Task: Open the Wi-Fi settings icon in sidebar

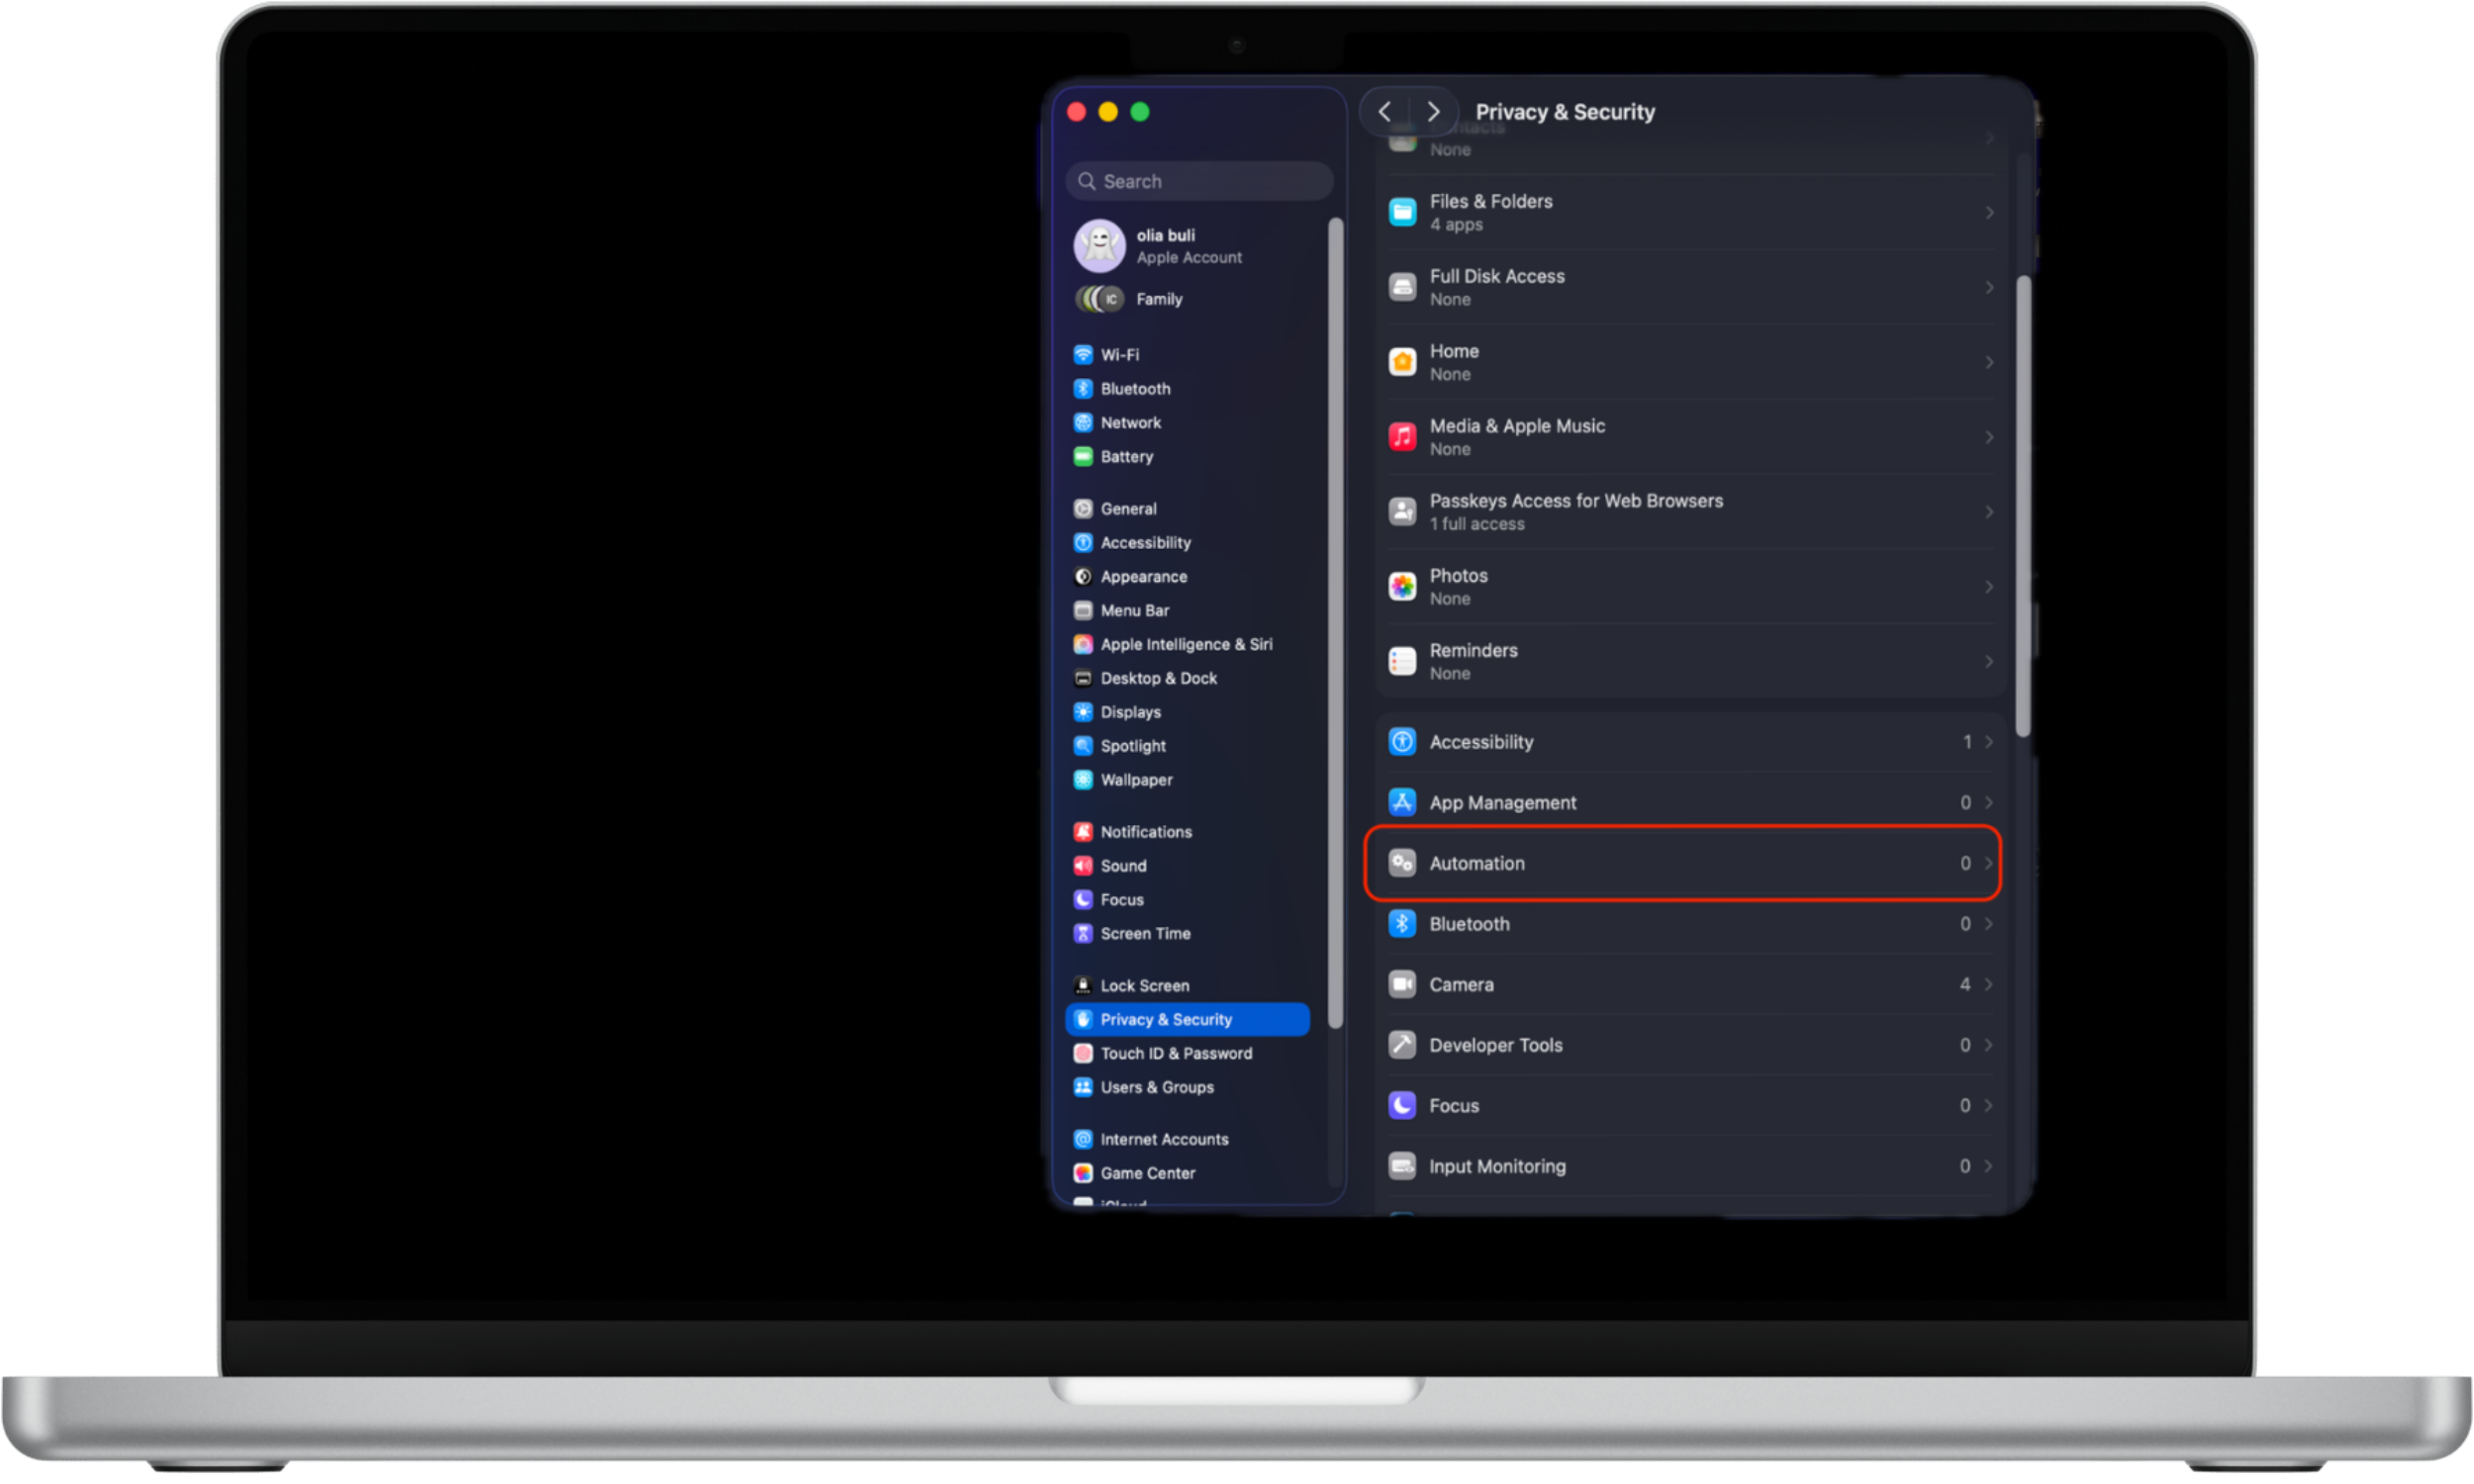Action: tap(1085, 354)
